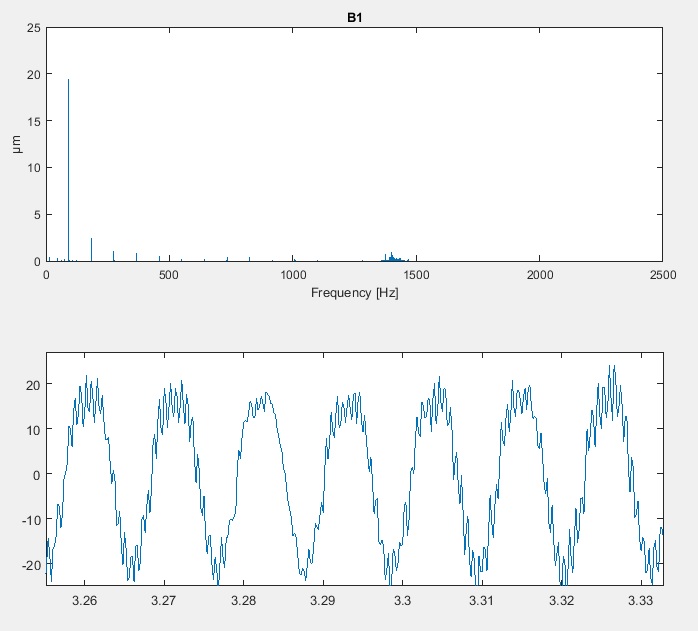Screen dimensions: 698x631
Task: Click the -10 tick label on lower plot
Action: [x=31, y=520]
